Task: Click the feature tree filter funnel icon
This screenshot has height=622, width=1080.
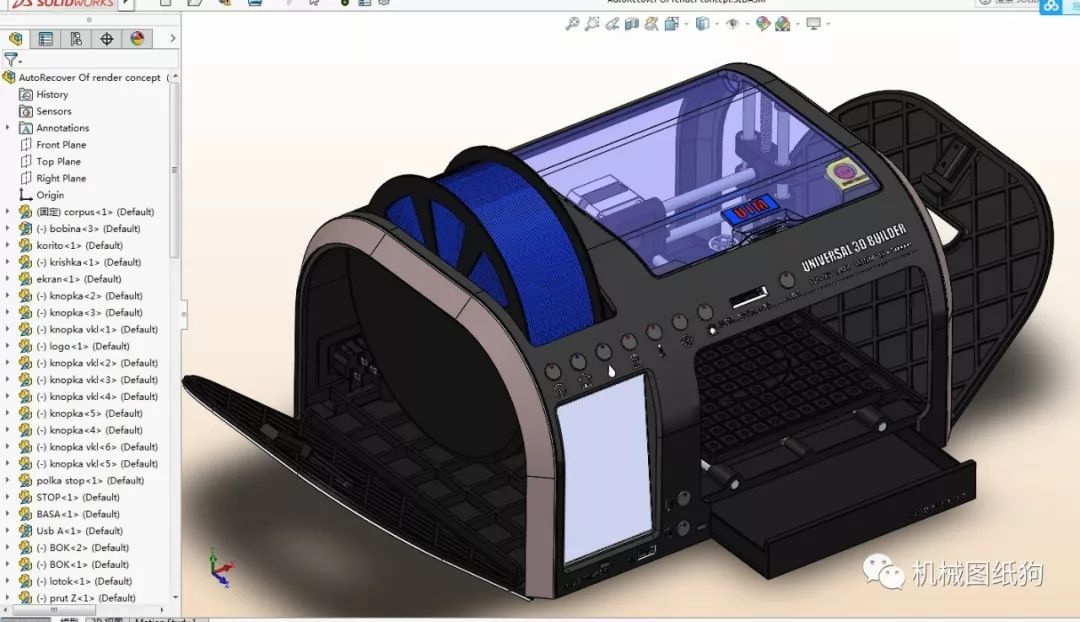Action: click(x=11, y=59)
